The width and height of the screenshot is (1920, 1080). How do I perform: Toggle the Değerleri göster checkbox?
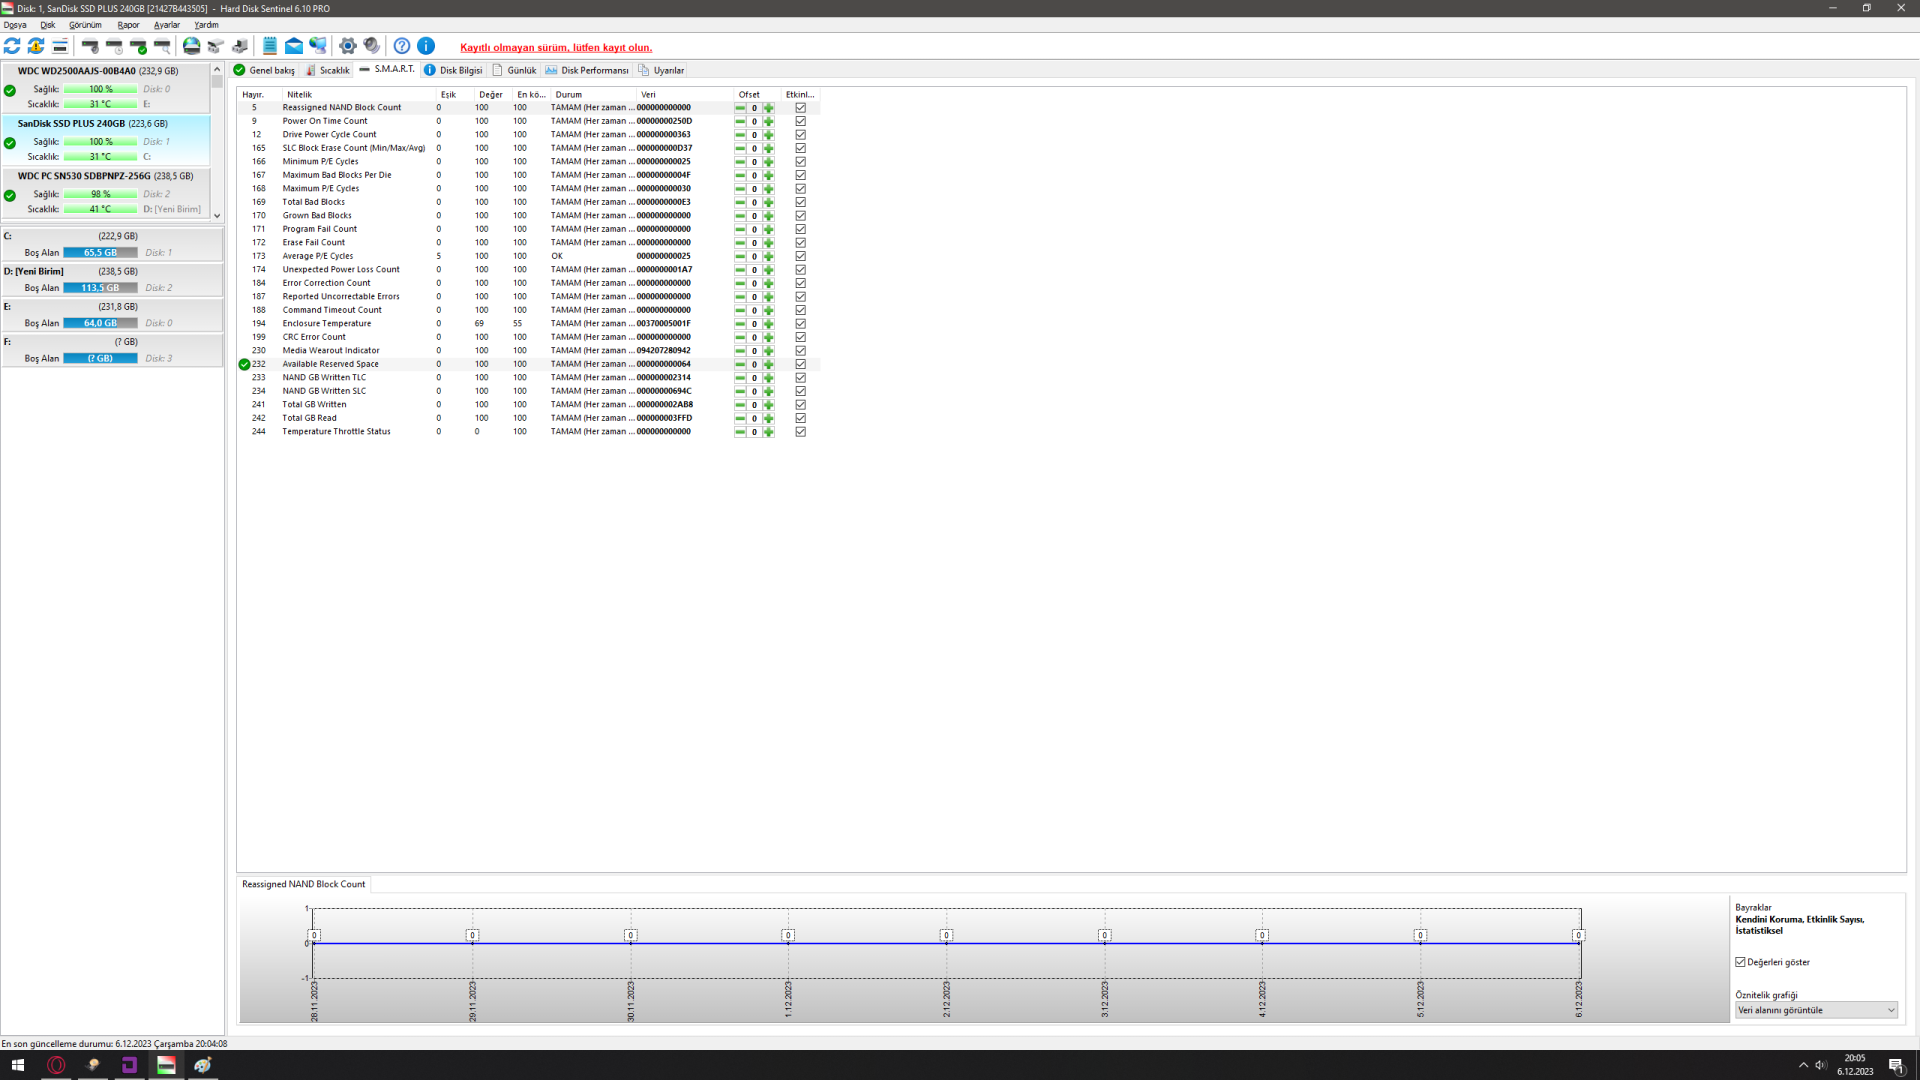point(1741,962)
